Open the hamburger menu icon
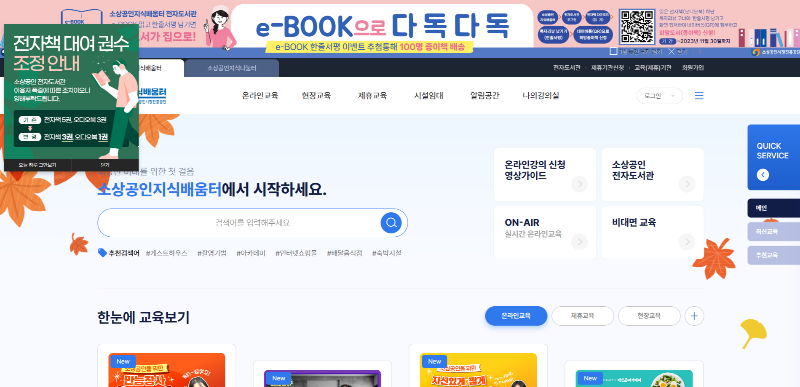 click(699, 96)
